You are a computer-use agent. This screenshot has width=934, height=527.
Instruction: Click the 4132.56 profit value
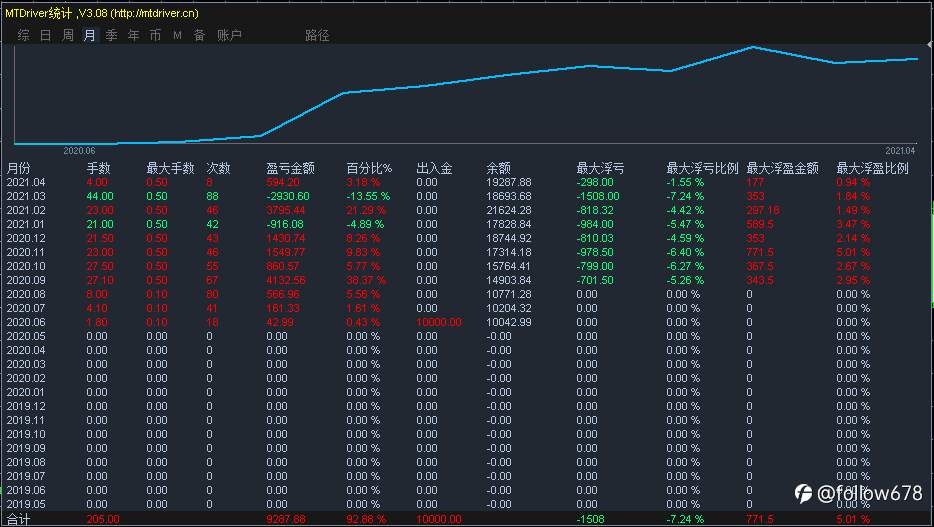point(286,280)
